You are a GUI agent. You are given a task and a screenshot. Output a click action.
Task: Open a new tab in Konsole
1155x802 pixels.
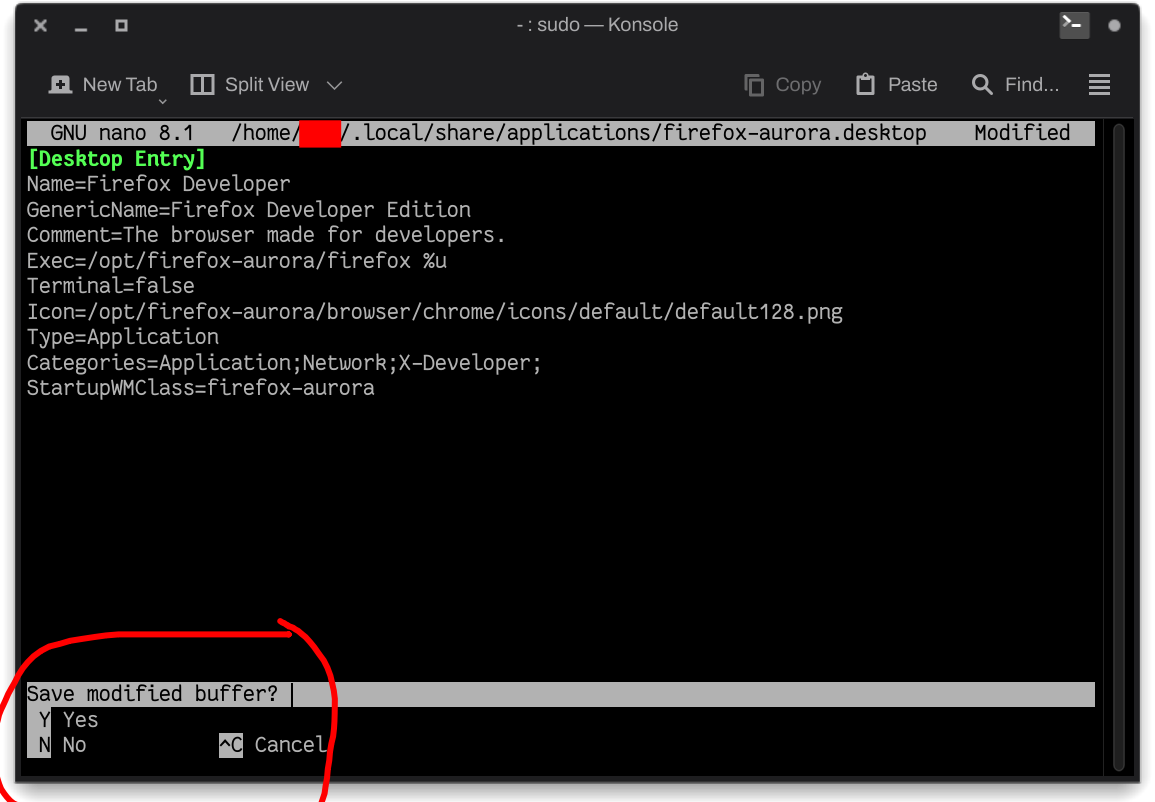[x=102, y=85]
